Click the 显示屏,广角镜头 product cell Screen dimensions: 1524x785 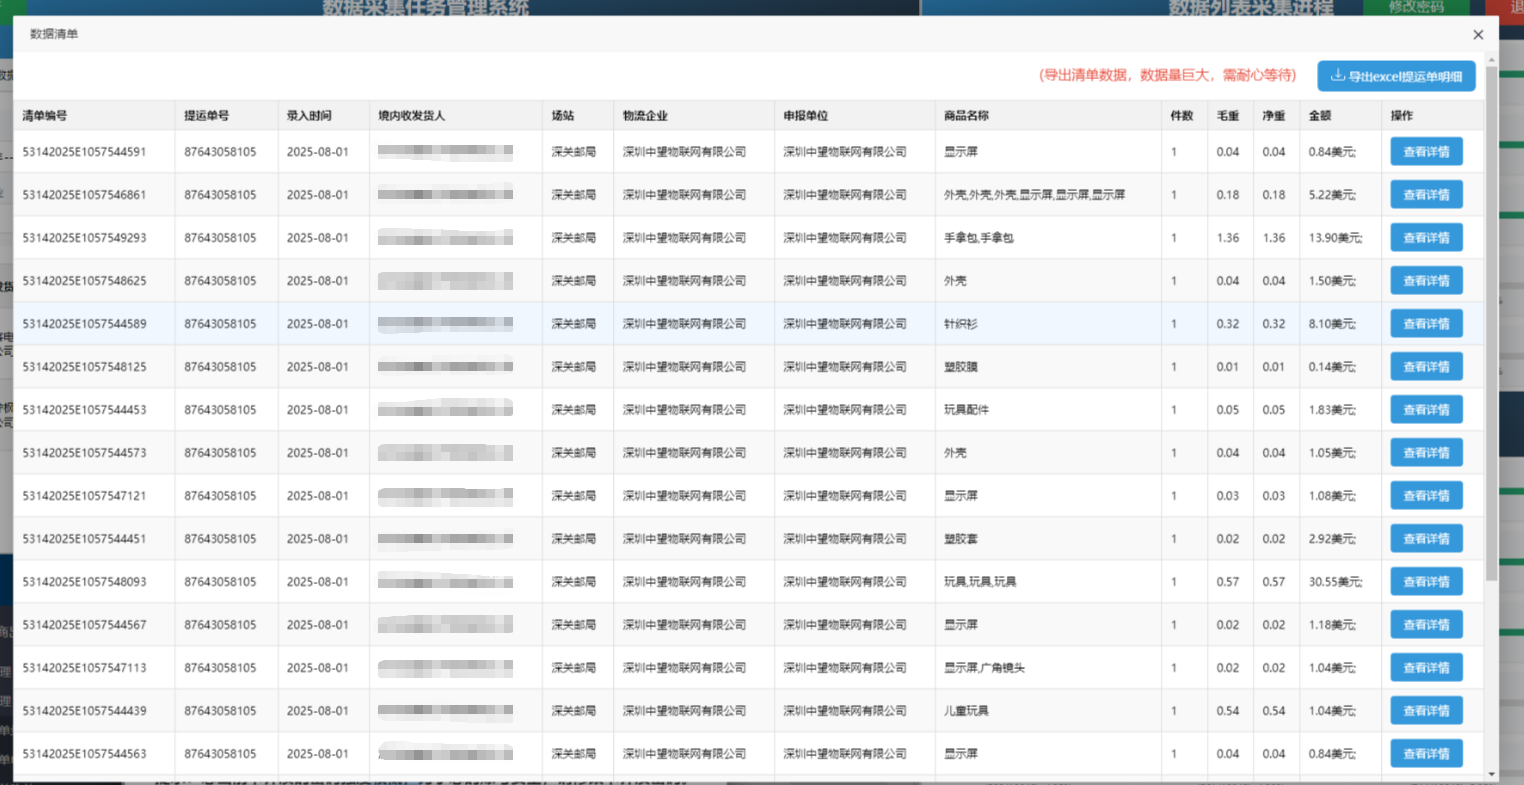click(984, 668)
